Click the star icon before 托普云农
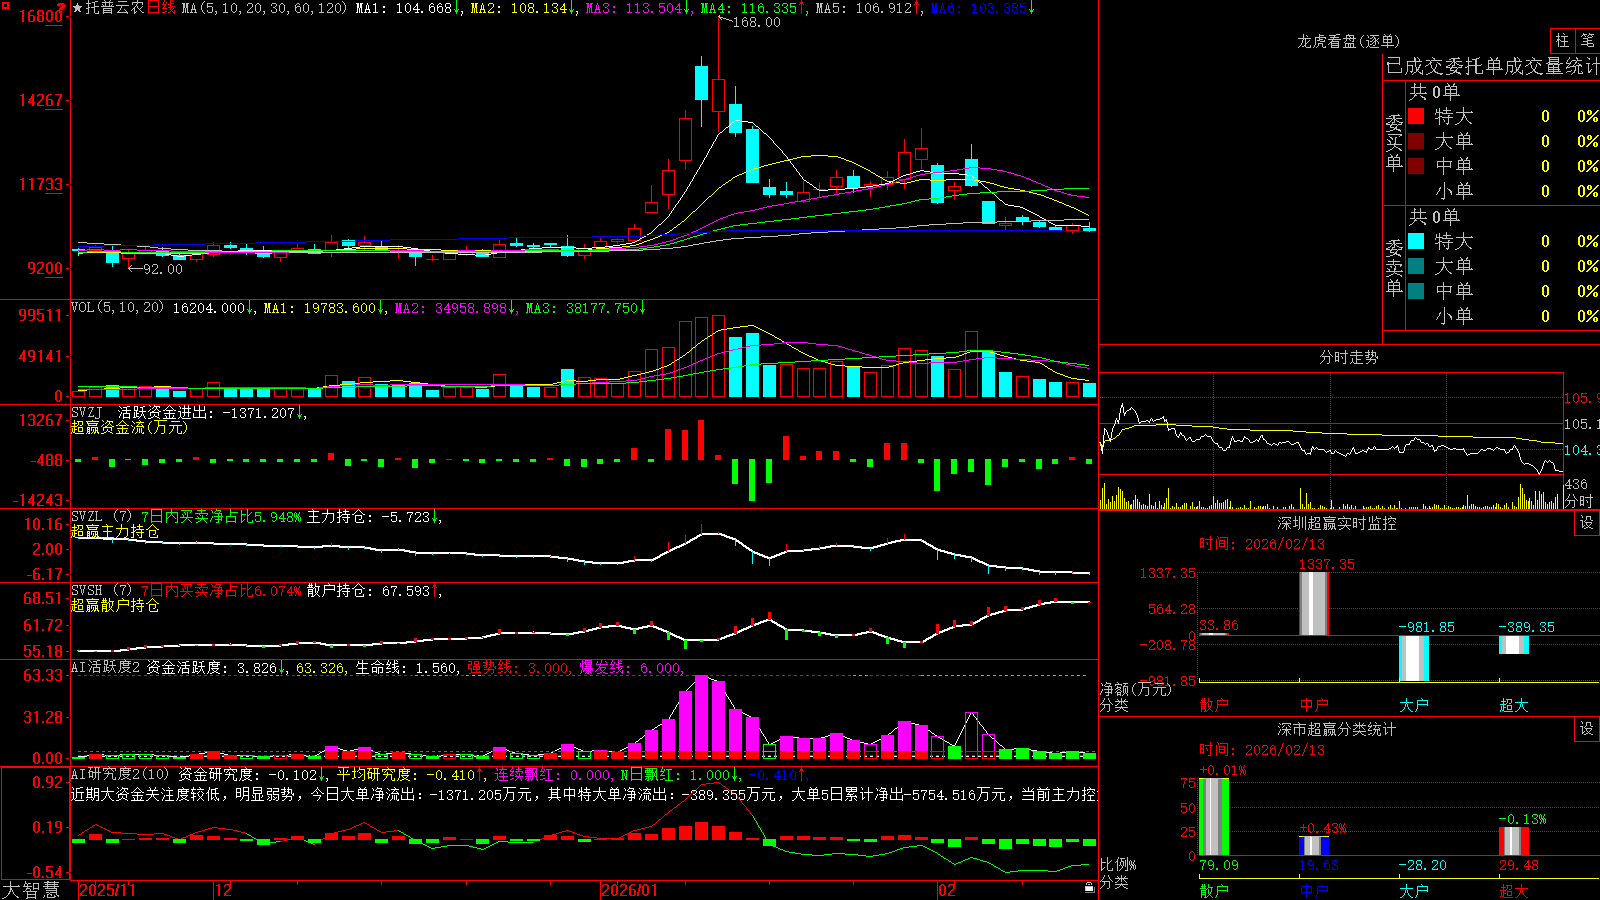The width and height of the screenshot is (1600, 900). coord(78,8)
